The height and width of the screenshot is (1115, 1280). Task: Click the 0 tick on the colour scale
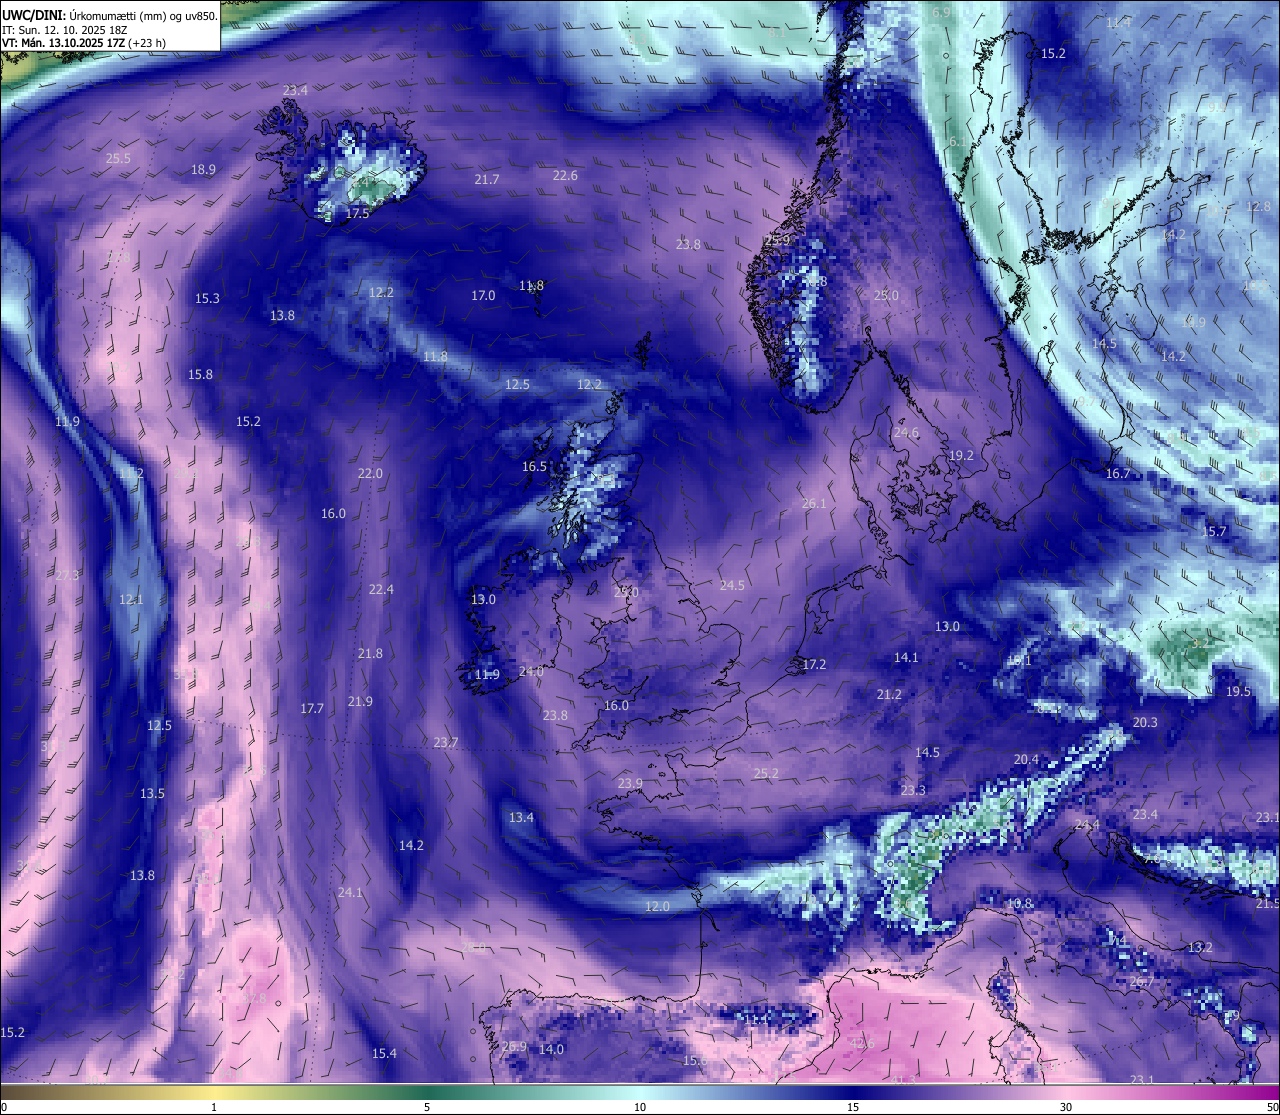pos(4,1107)
